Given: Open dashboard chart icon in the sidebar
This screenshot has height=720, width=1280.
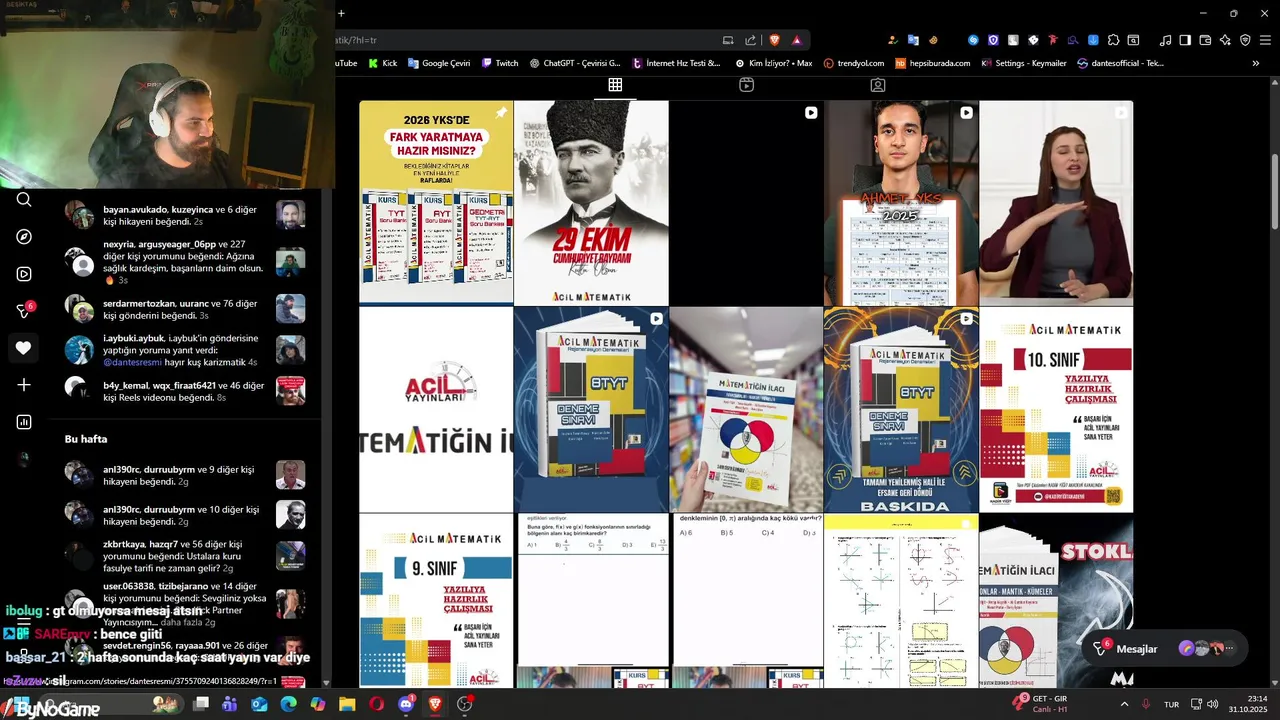Looking at the screenshot, I should point(24,422).
